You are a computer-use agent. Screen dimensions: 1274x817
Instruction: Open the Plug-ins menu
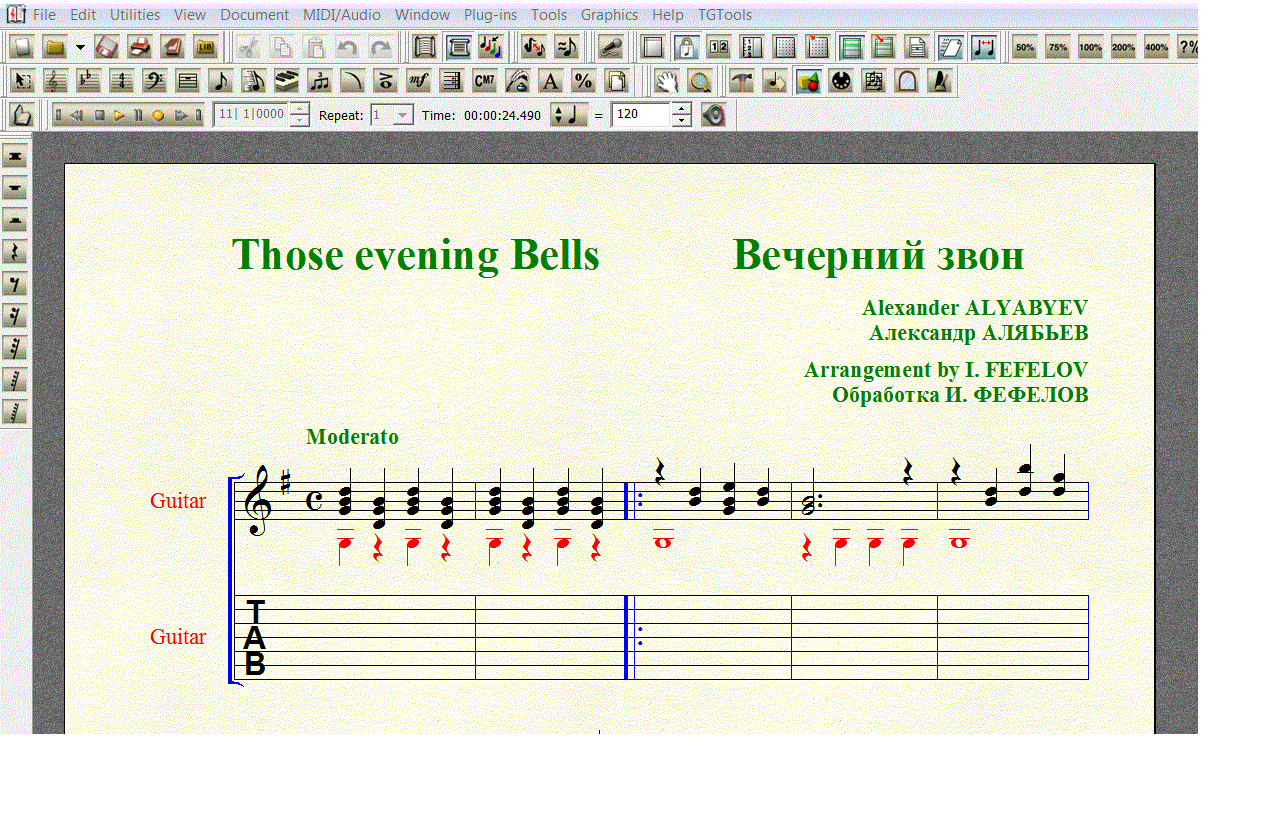pos(490,15)
